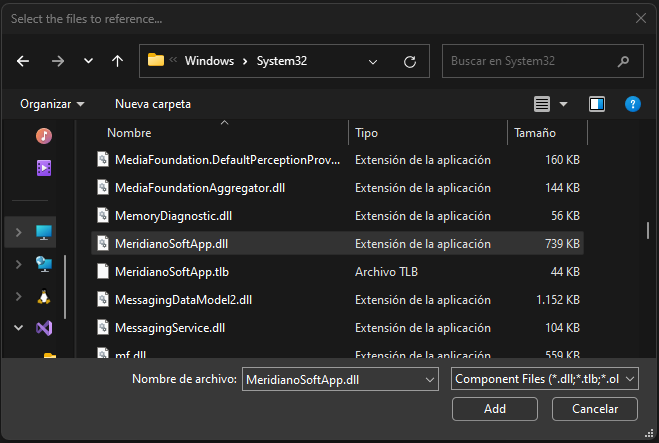Expand the Network tree node
The width and height of the screenshot is (659, 443).
click(18, 264)
